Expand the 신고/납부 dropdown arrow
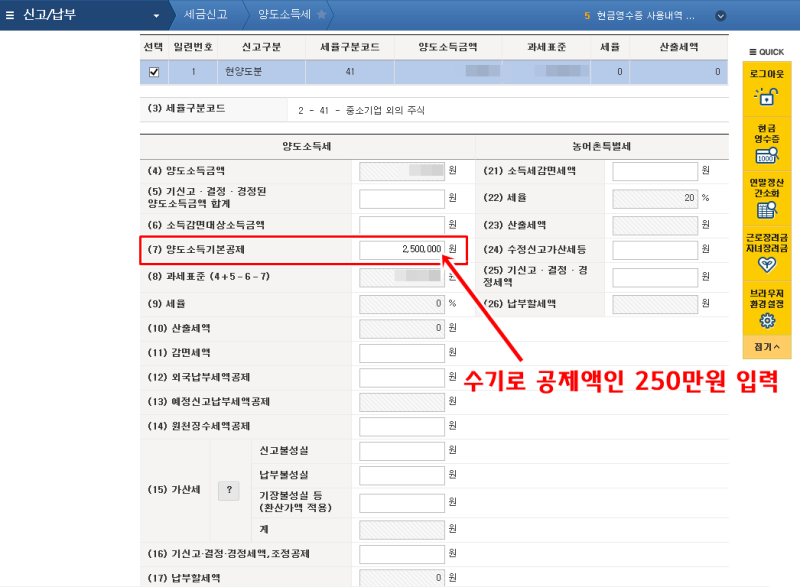 (x=156, y=16)
